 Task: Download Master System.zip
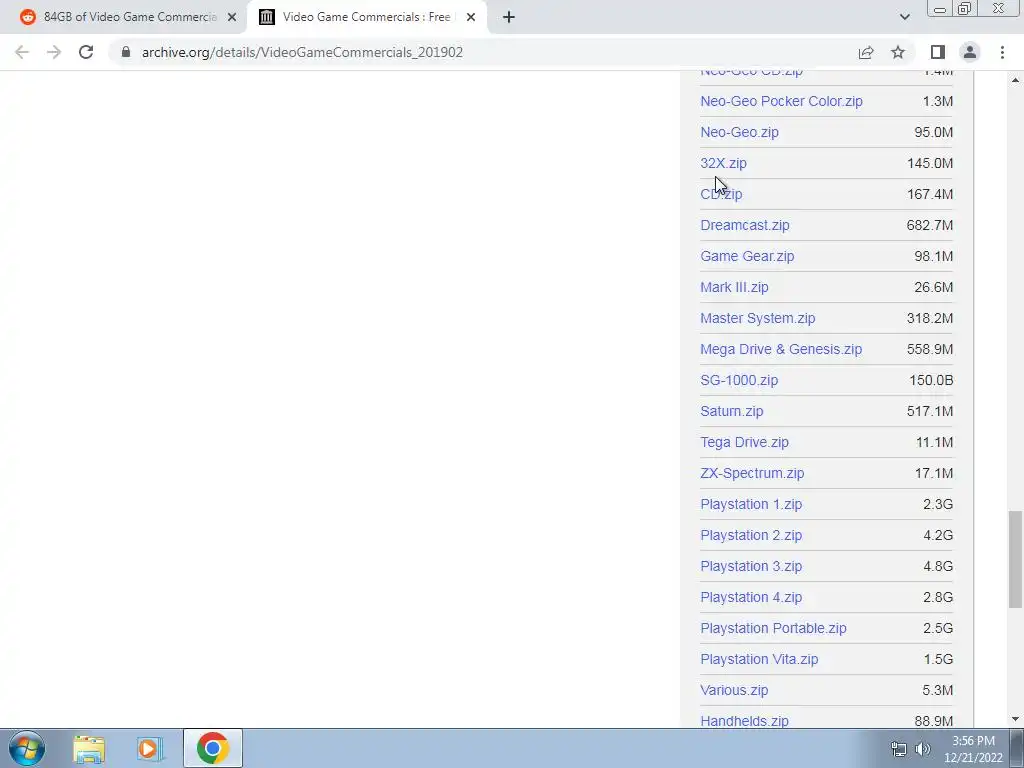pos(758,318)
